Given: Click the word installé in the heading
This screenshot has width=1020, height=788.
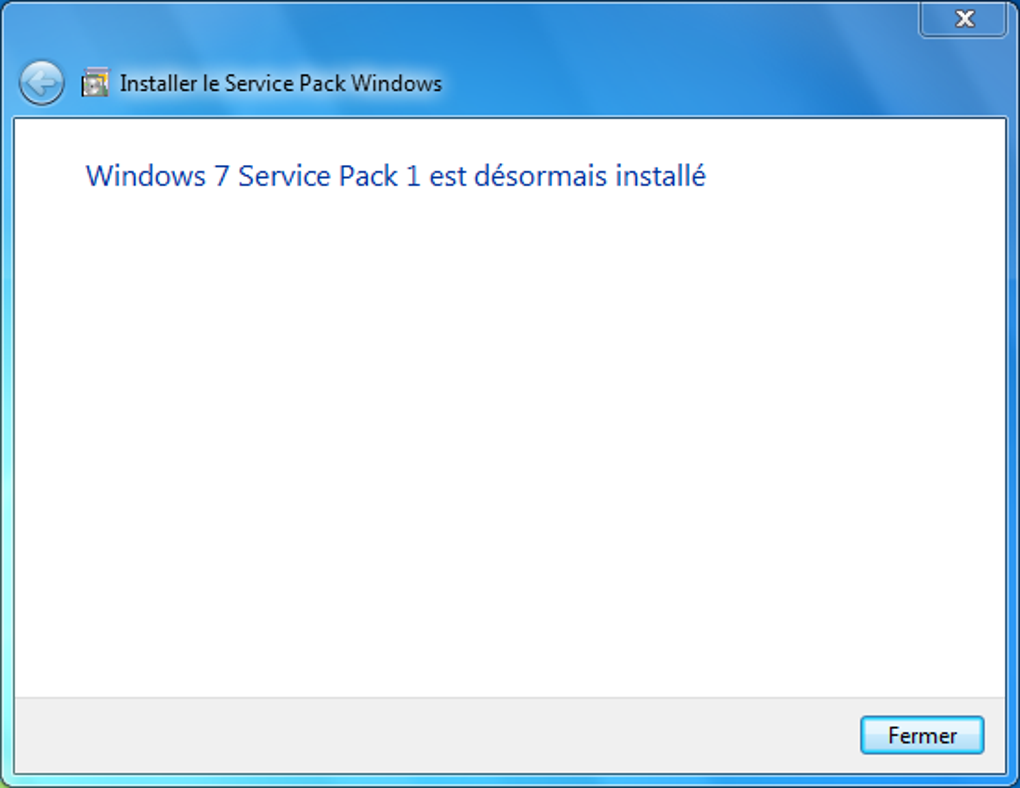Looking at the screenshot, I should pyautogui.click(x=661, y=177).
